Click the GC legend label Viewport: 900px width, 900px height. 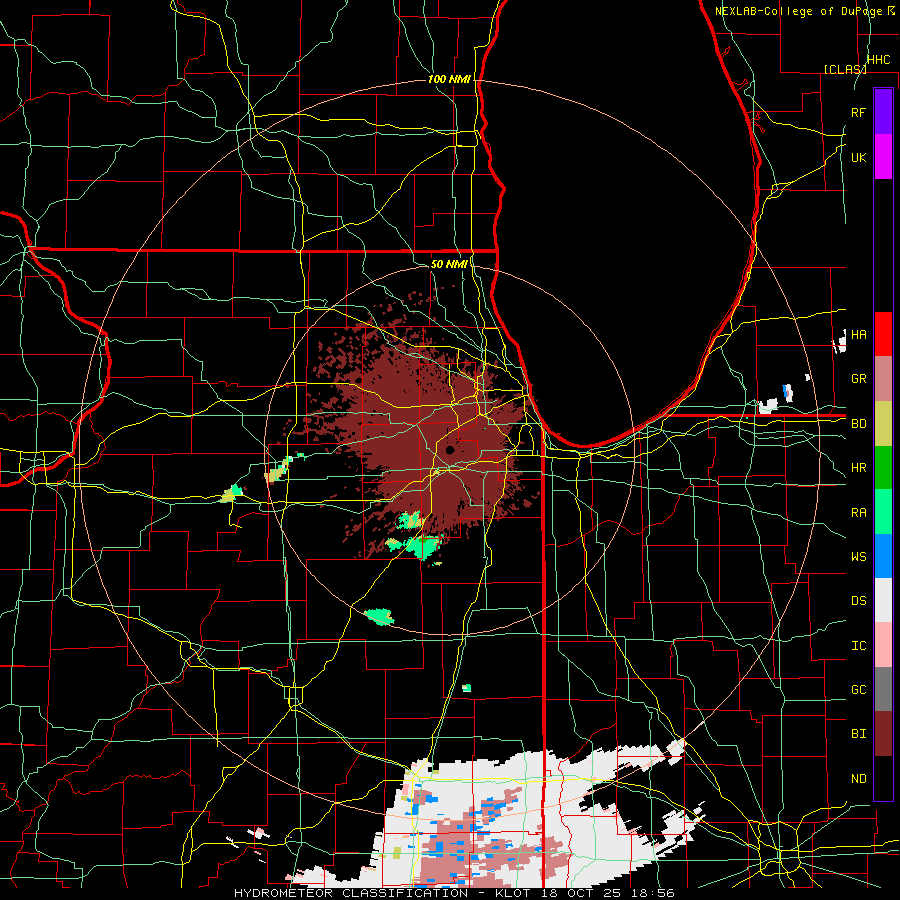click(x=858, y=690)
